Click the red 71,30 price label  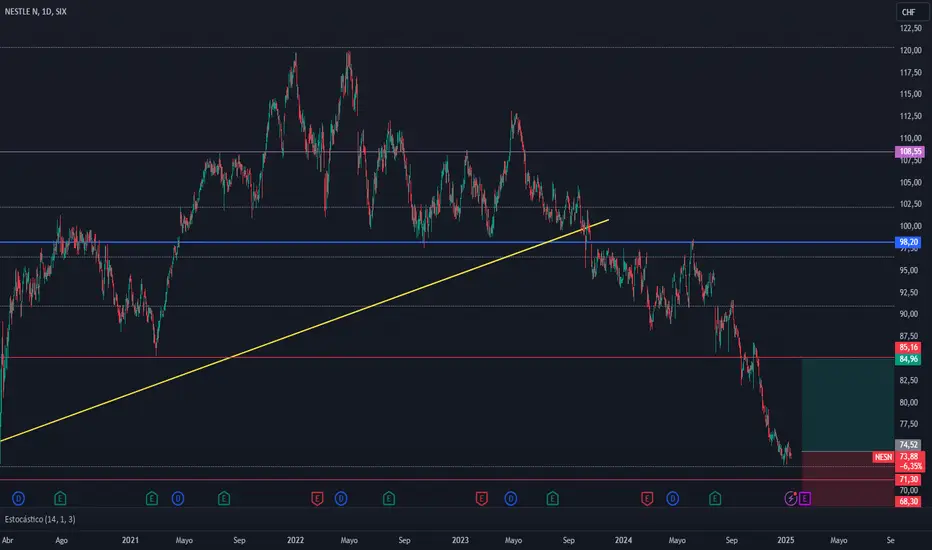908,479
